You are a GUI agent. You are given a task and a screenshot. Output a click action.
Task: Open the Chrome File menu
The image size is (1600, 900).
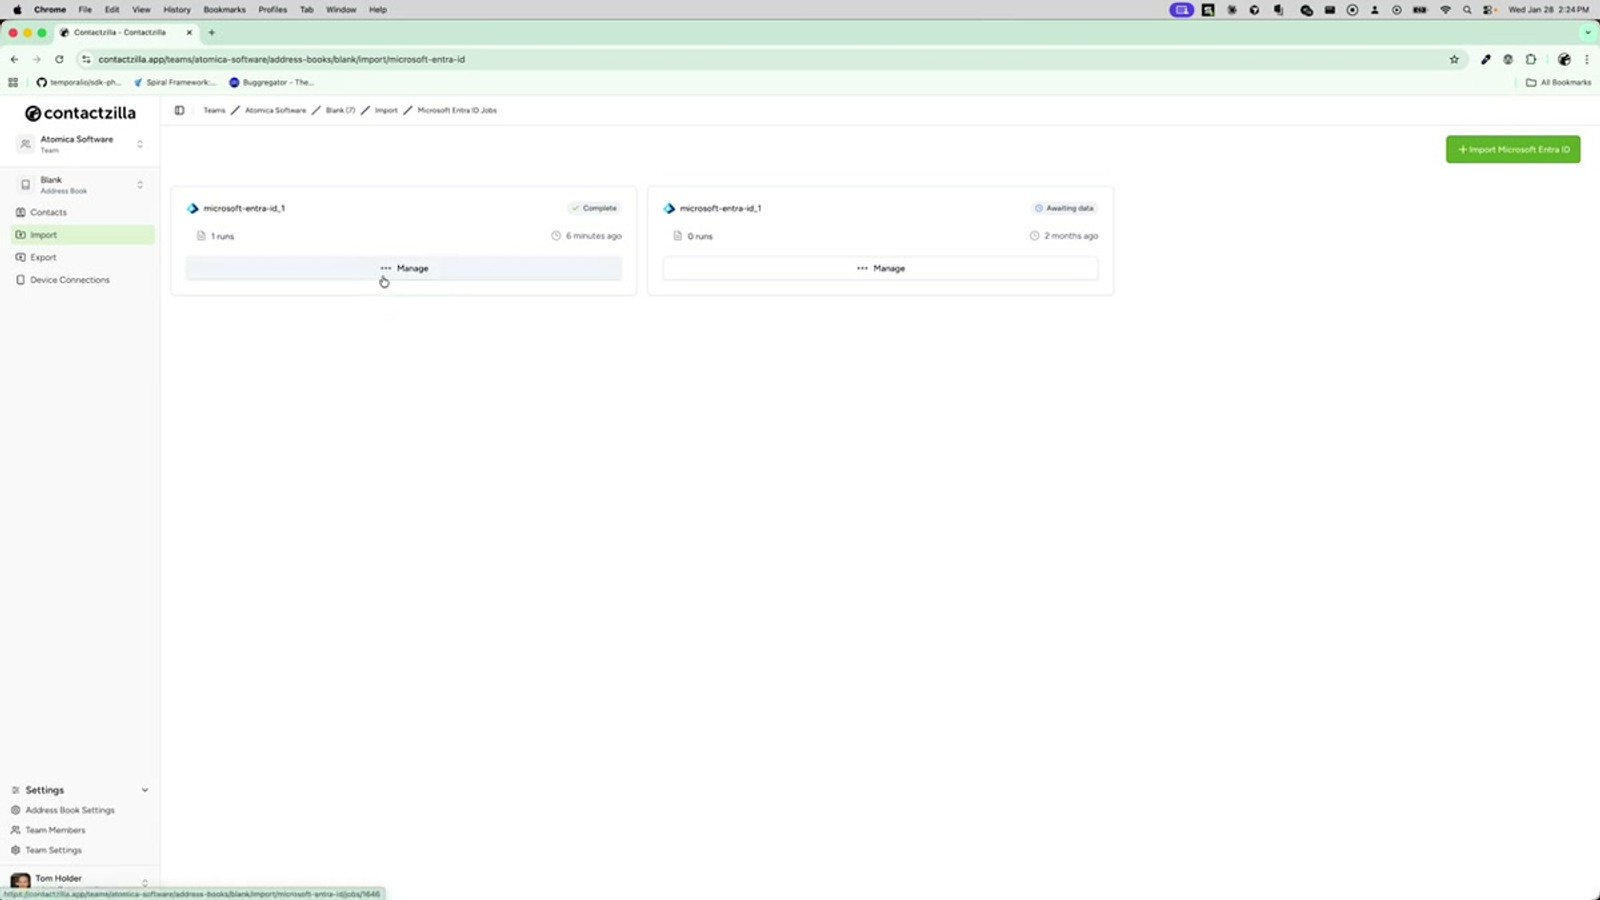pyautogui.click(x=85, y=10)
